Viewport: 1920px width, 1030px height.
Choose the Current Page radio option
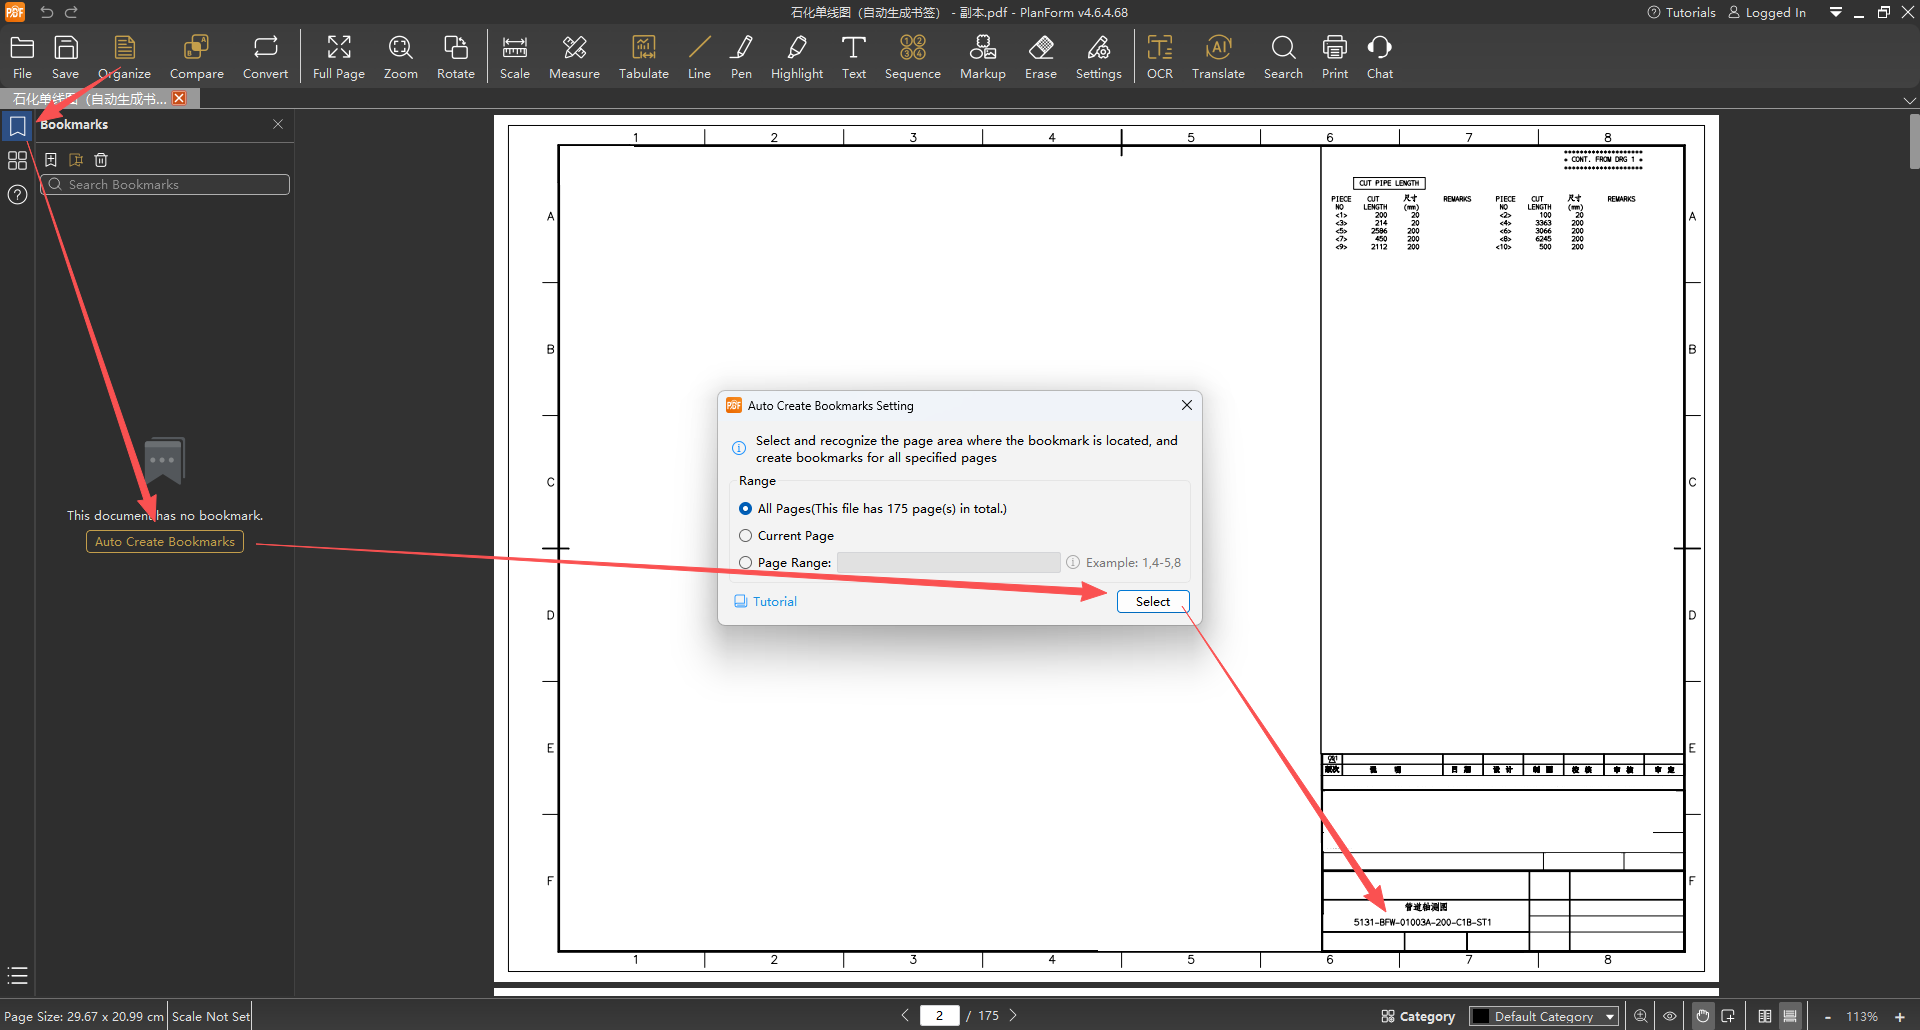(x=746, y=536)
